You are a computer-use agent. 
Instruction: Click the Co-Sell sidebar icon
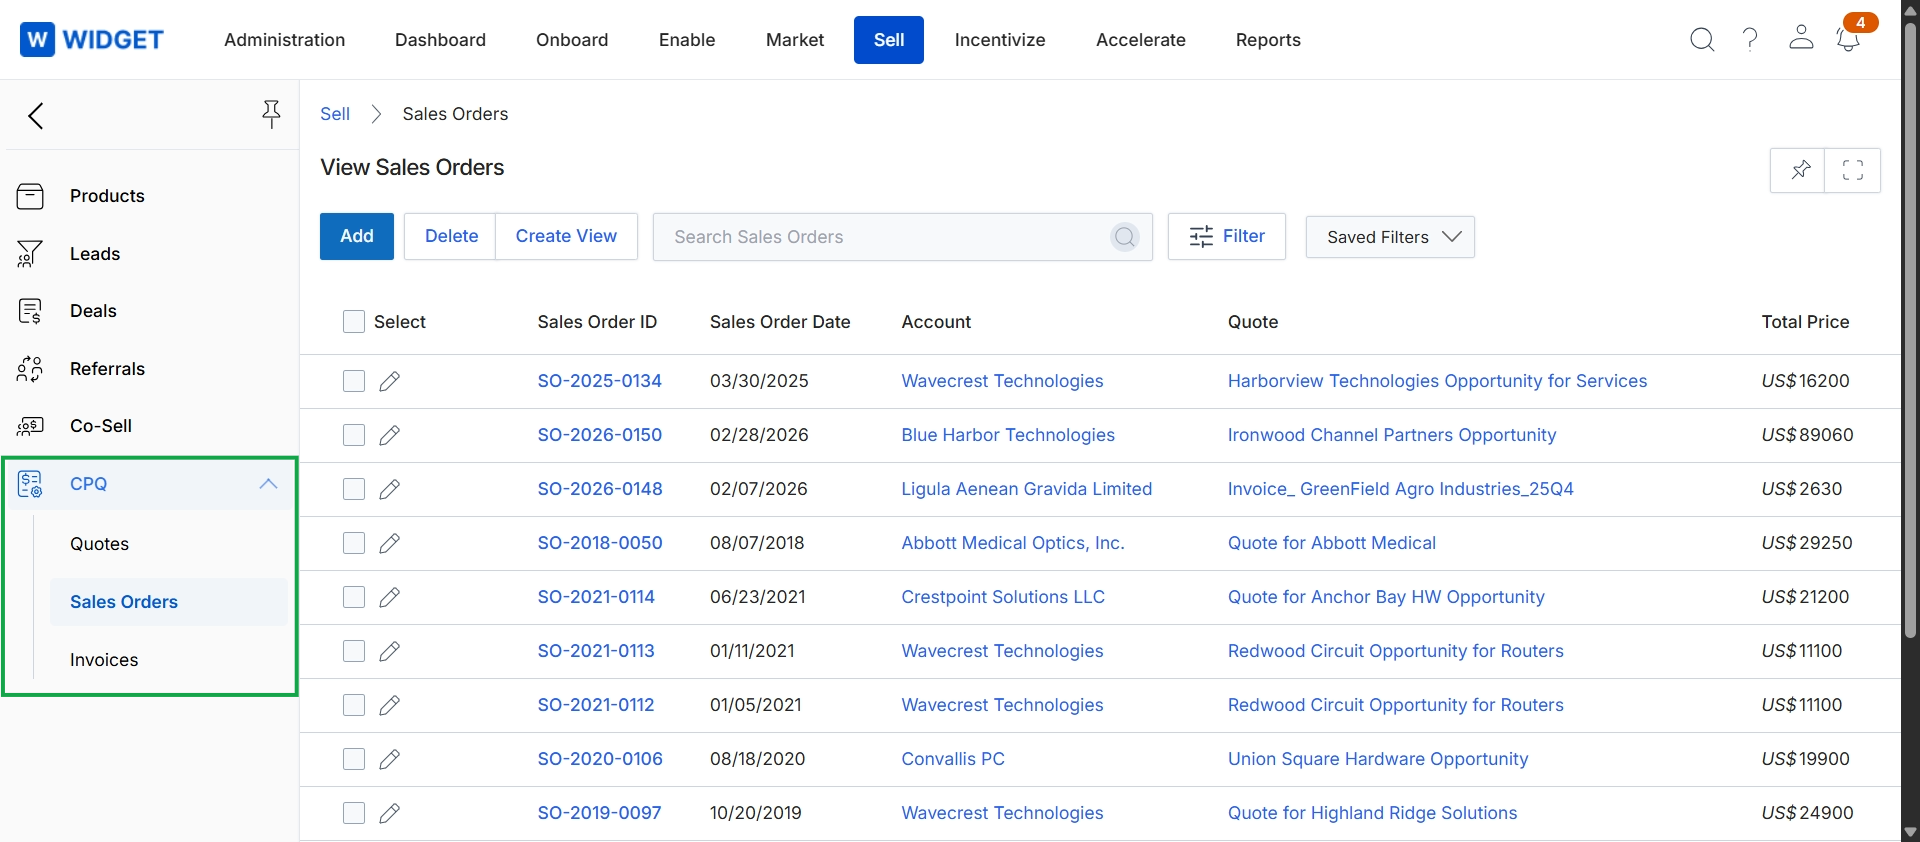30,426
